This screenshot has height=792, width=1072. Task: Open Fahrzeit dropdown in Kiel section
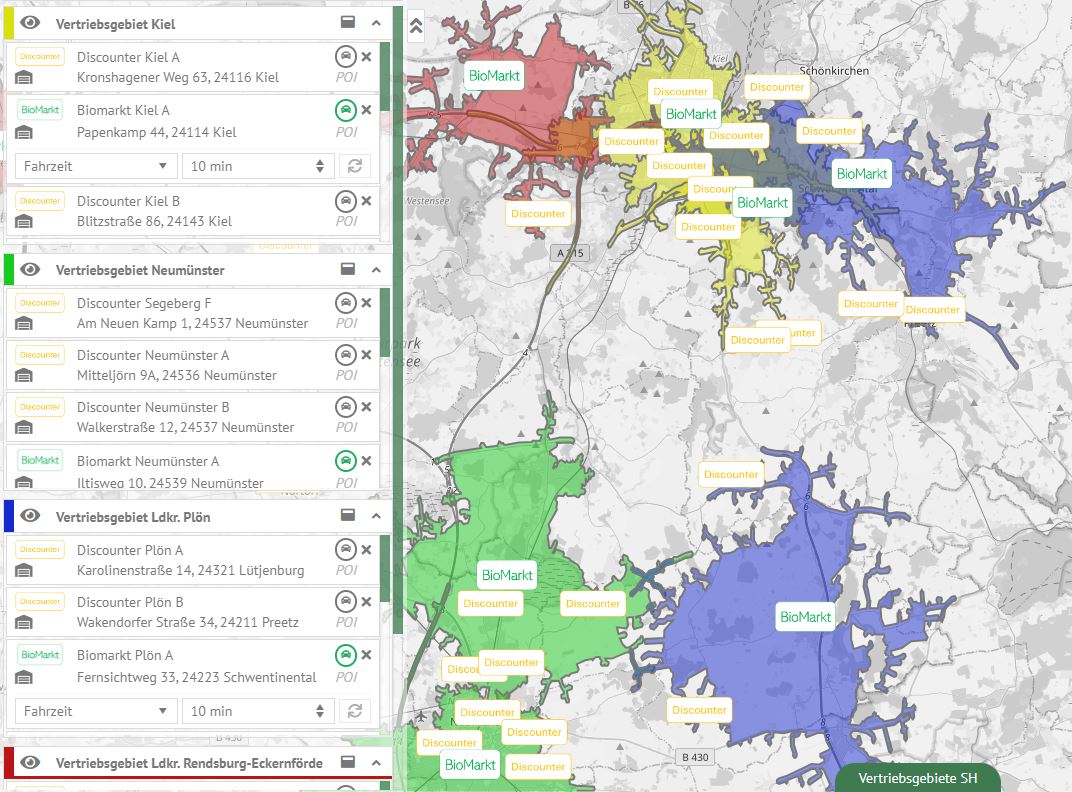point(96,166)
